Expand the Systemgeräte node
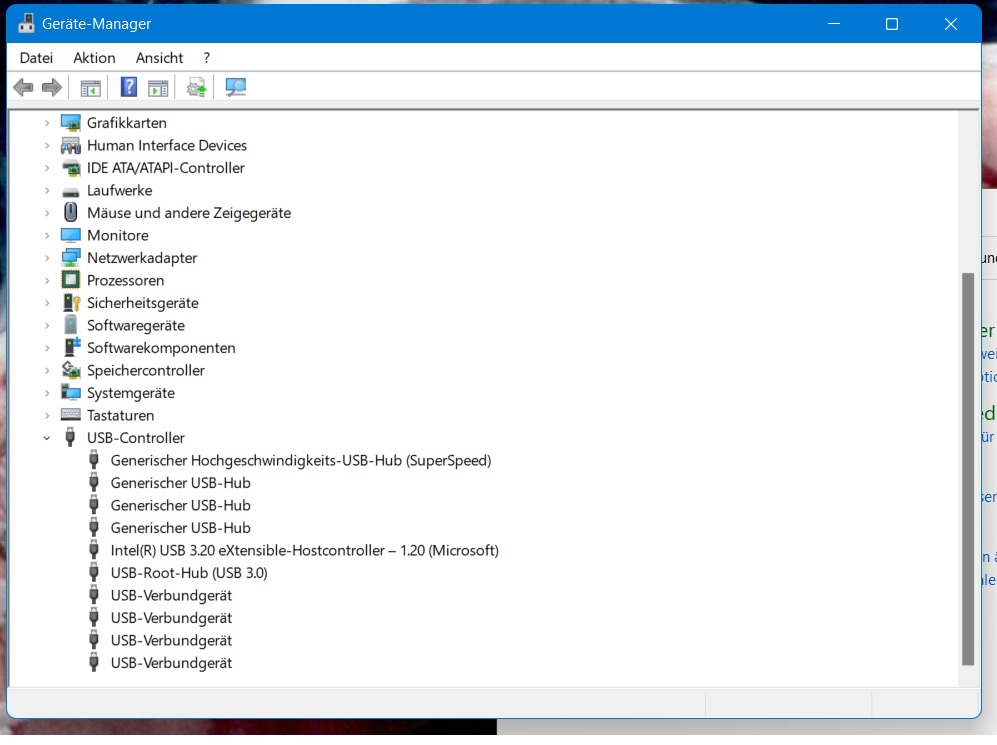The image size is (997, 745). click(47, 393)
